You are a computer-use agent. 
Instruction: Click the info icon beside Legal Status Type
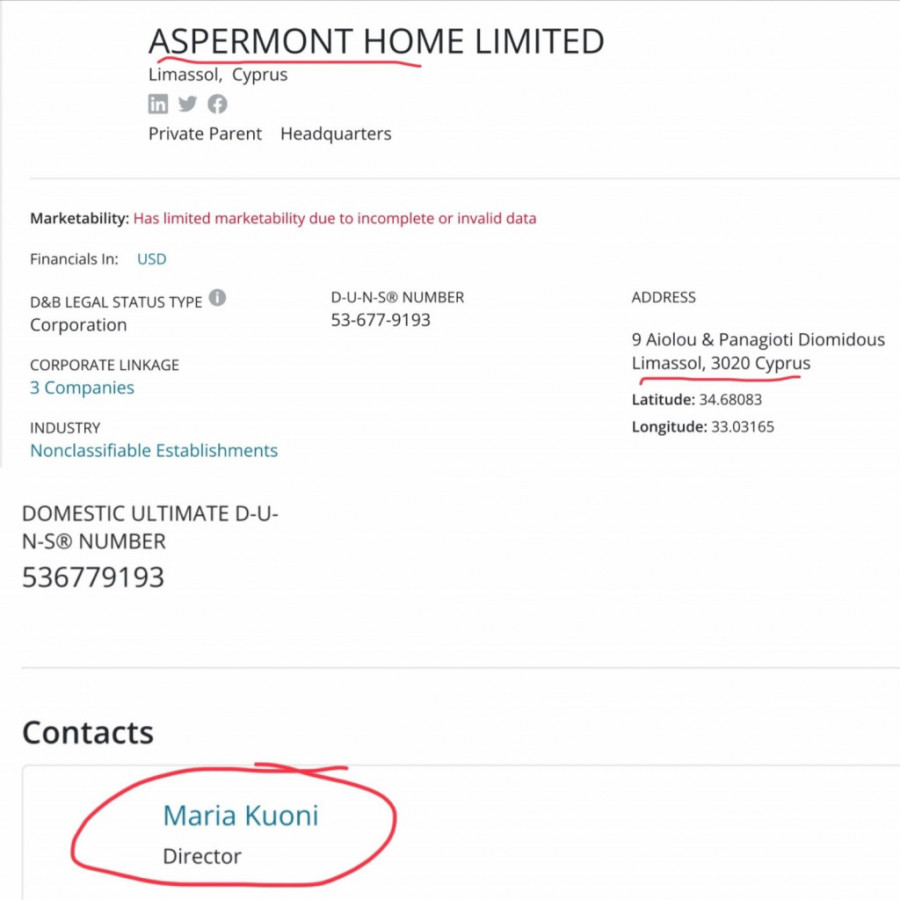pos(217,298)
